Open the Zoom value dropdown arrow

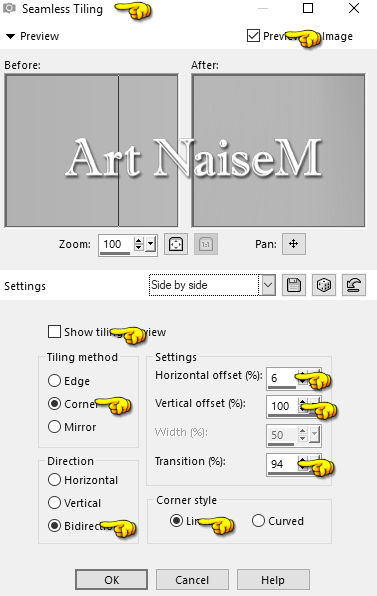pos(151,244)
